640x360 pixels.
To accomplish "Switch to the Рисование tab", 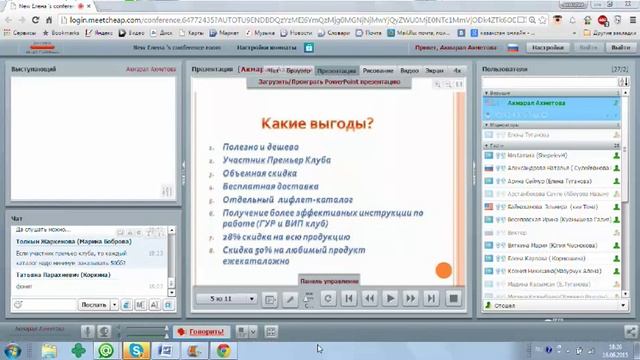I will coord(378,71).
